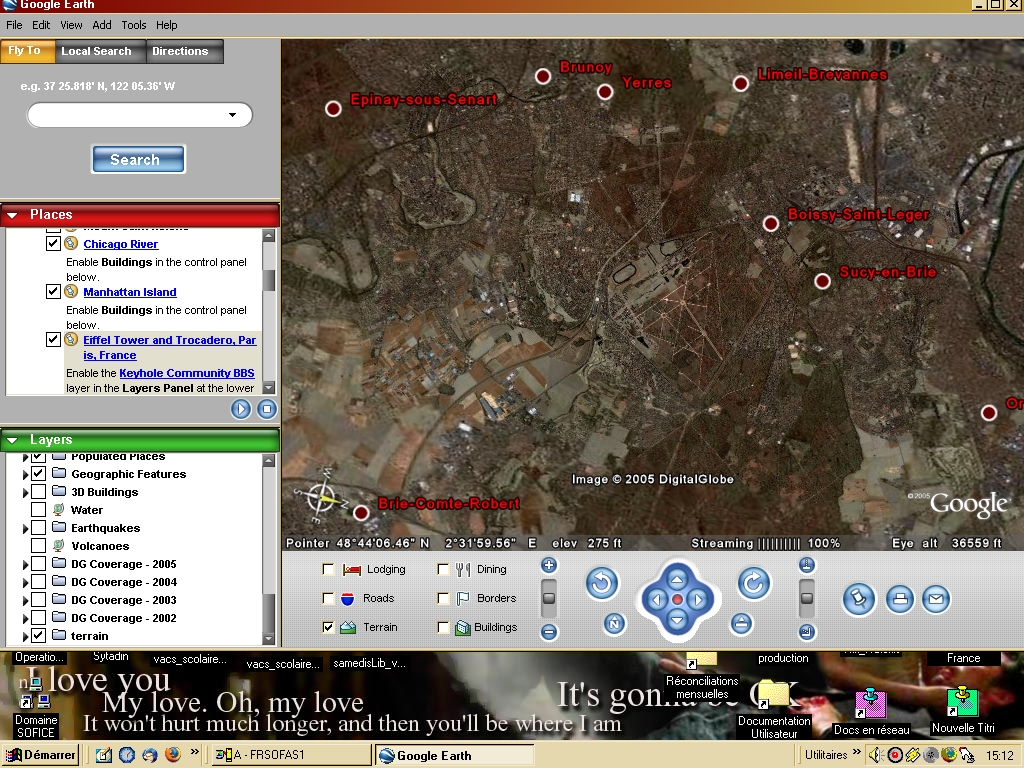Expand the DG Coverage - 2003 layer

(x=25, y=600)
